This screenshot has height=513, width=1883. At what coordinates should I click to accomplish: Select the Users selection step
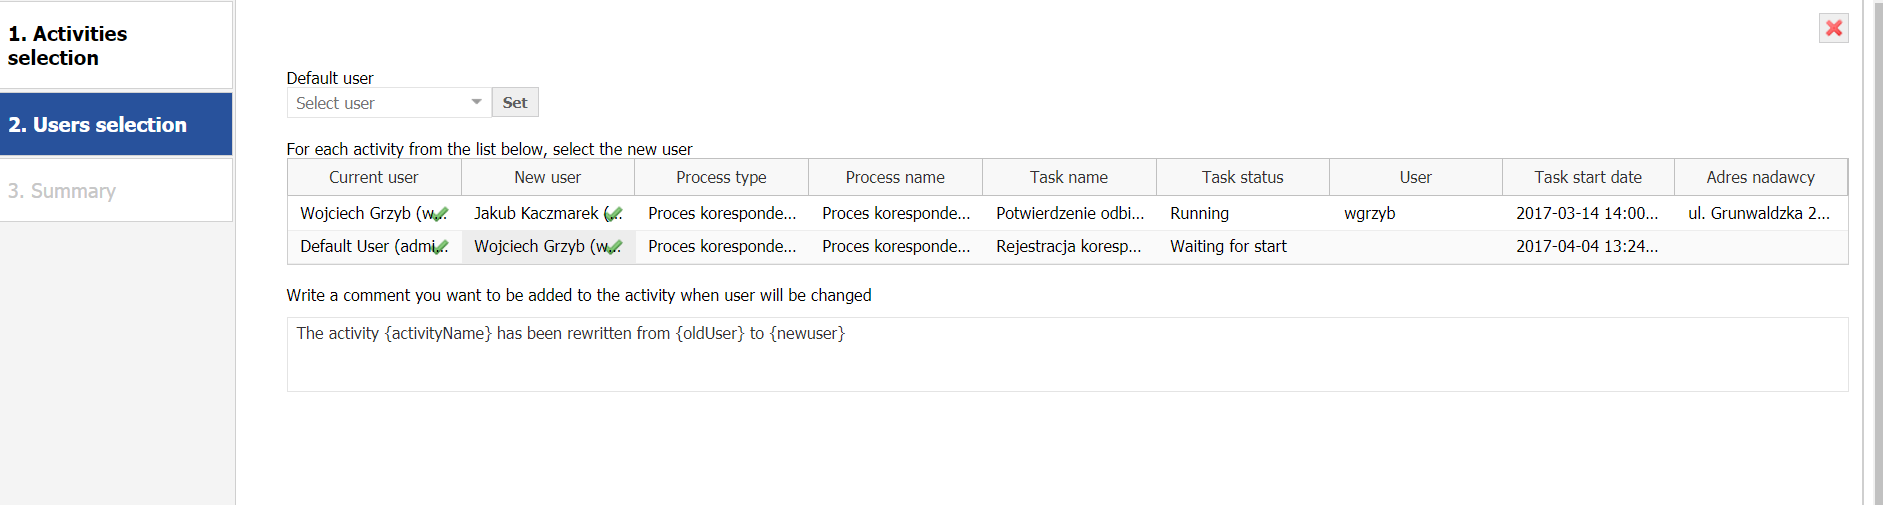click(x=116, y=125)
